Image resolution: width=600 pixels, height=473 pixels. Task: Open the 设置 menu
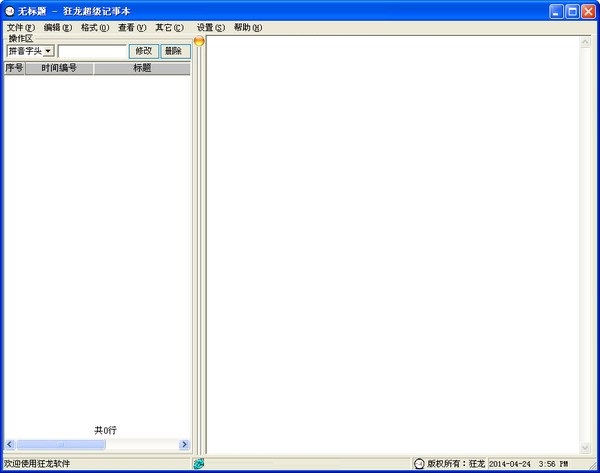(x=211, y=28)
